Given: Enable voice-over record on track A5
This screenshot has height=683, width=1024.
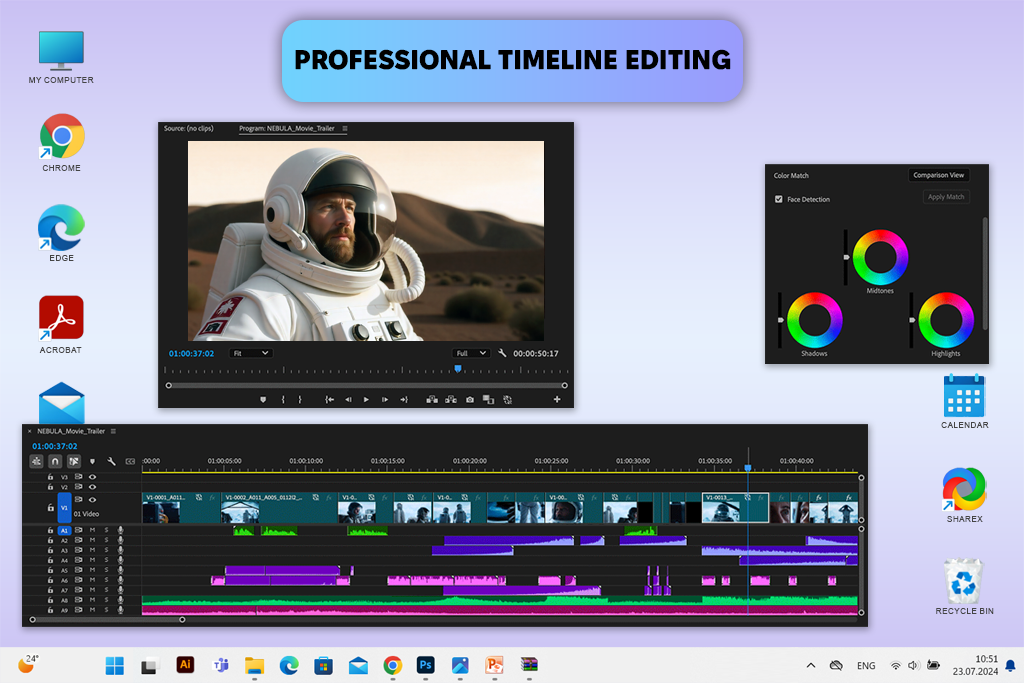Looking at the screenshot, I should (120, 570).
